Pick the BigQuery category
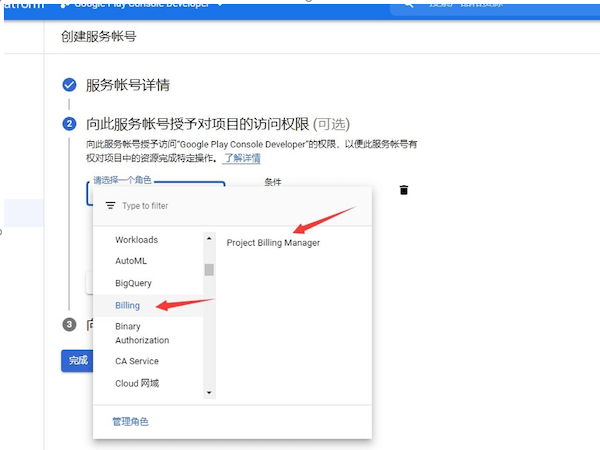 (133, 283)
